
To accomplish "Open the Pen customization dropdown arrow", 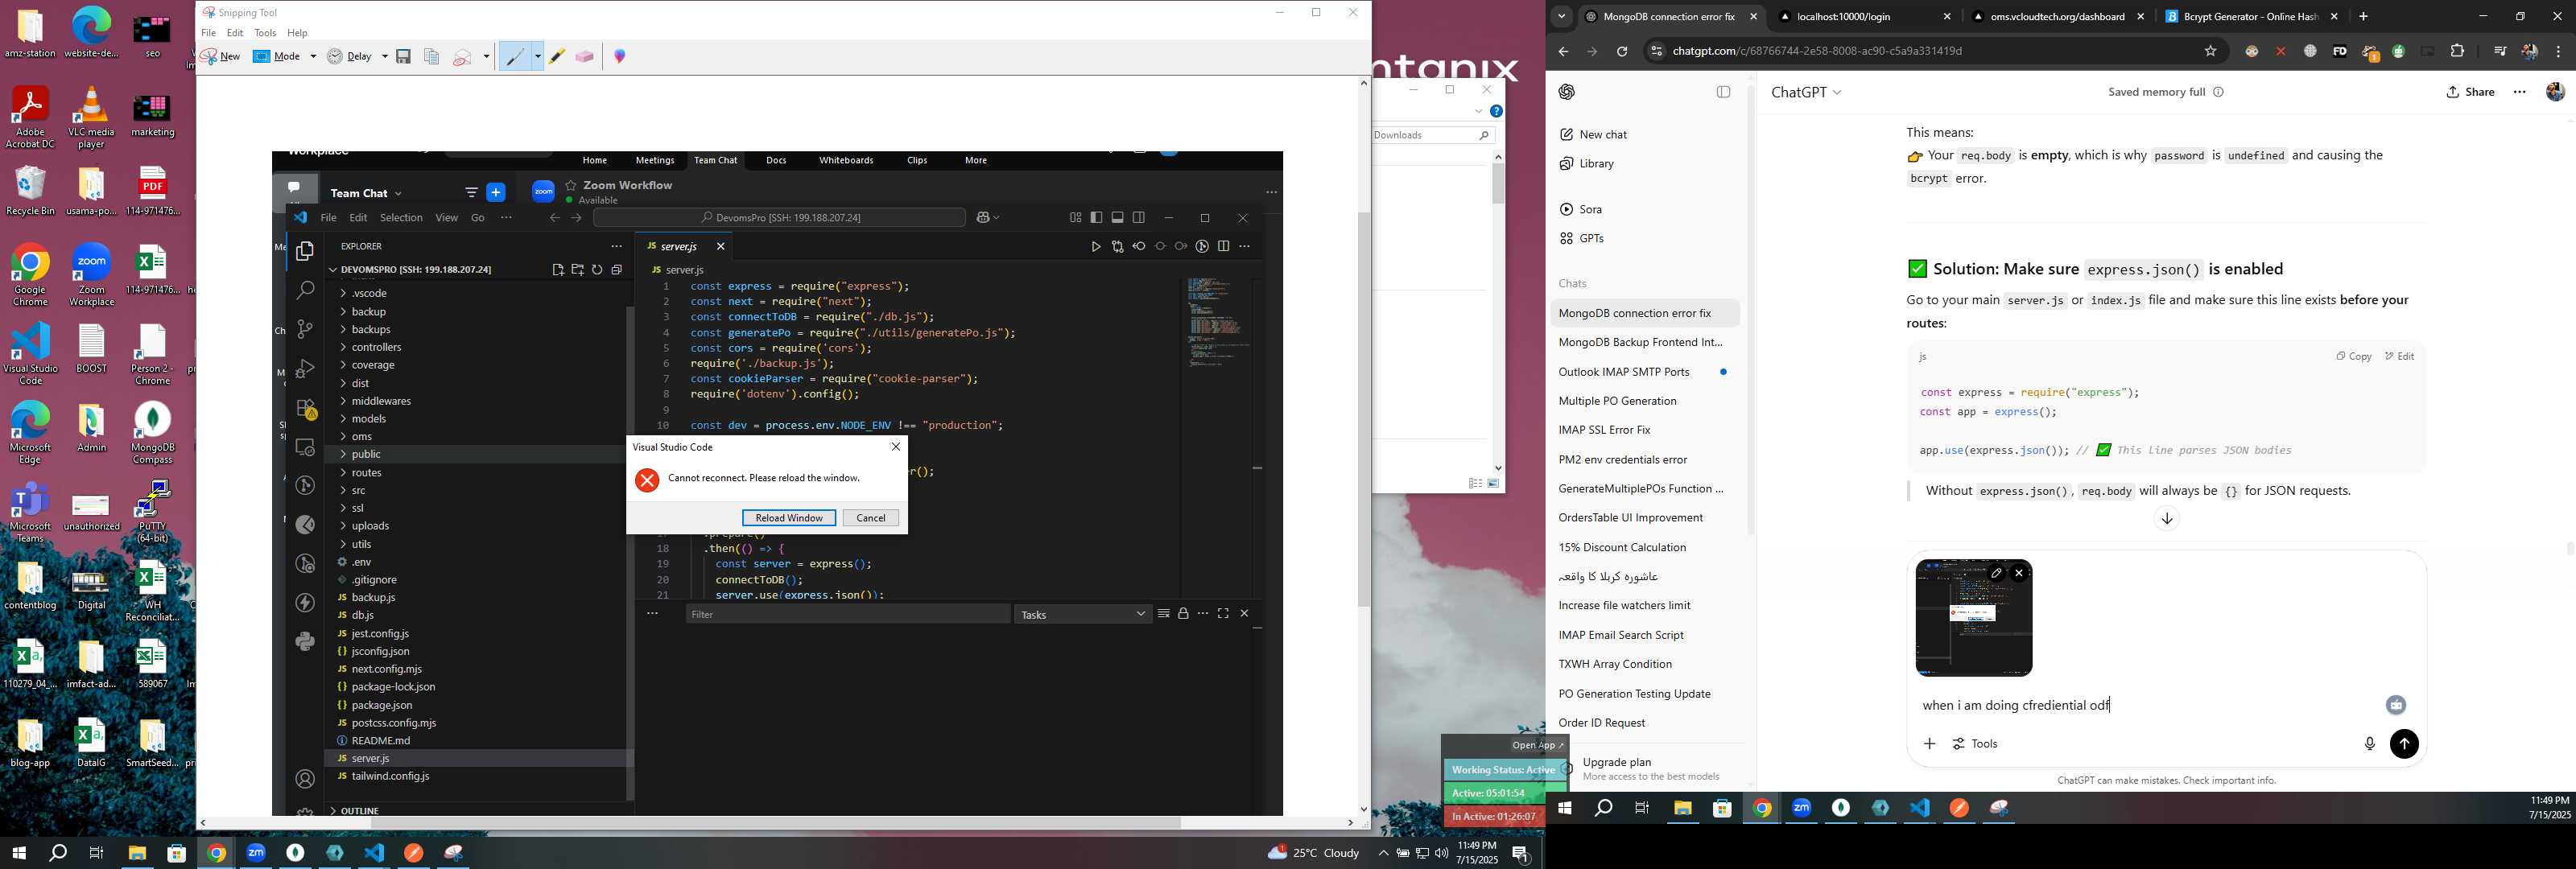I will pos(537,57).
